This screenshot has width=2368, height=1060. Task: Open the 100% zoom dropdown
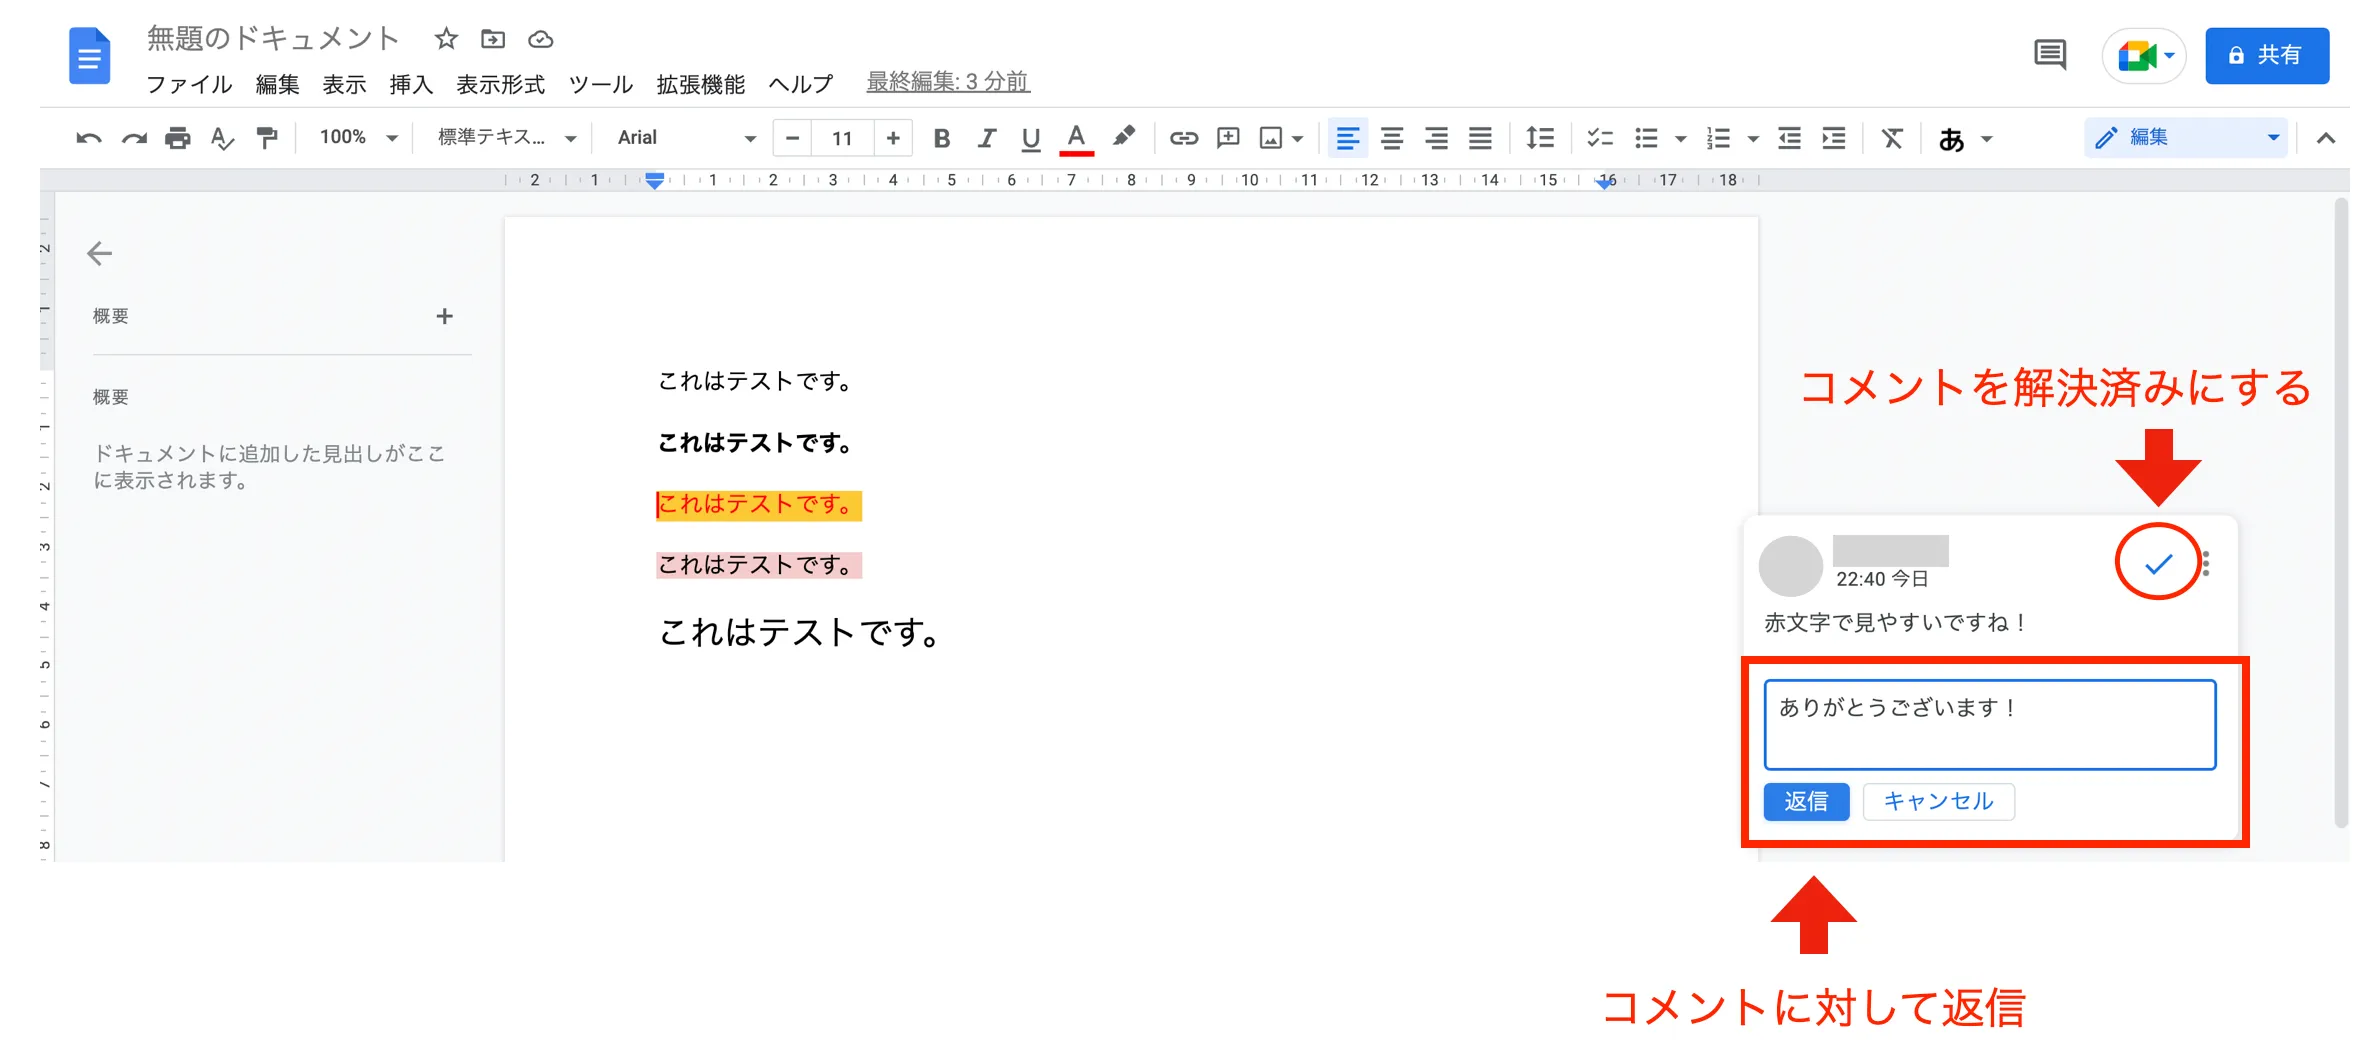pyautogui.click(x=359, y=138)
